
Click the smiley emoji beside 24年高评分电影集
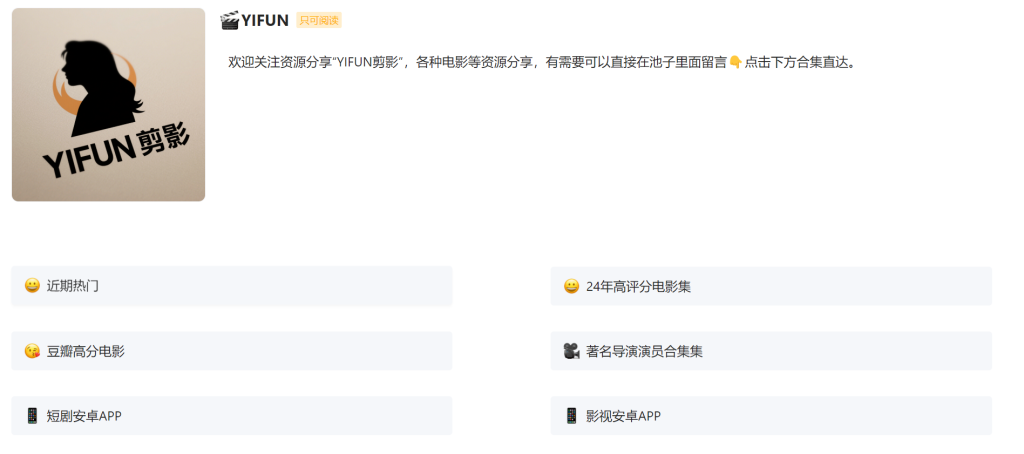[x=571, y=286]
